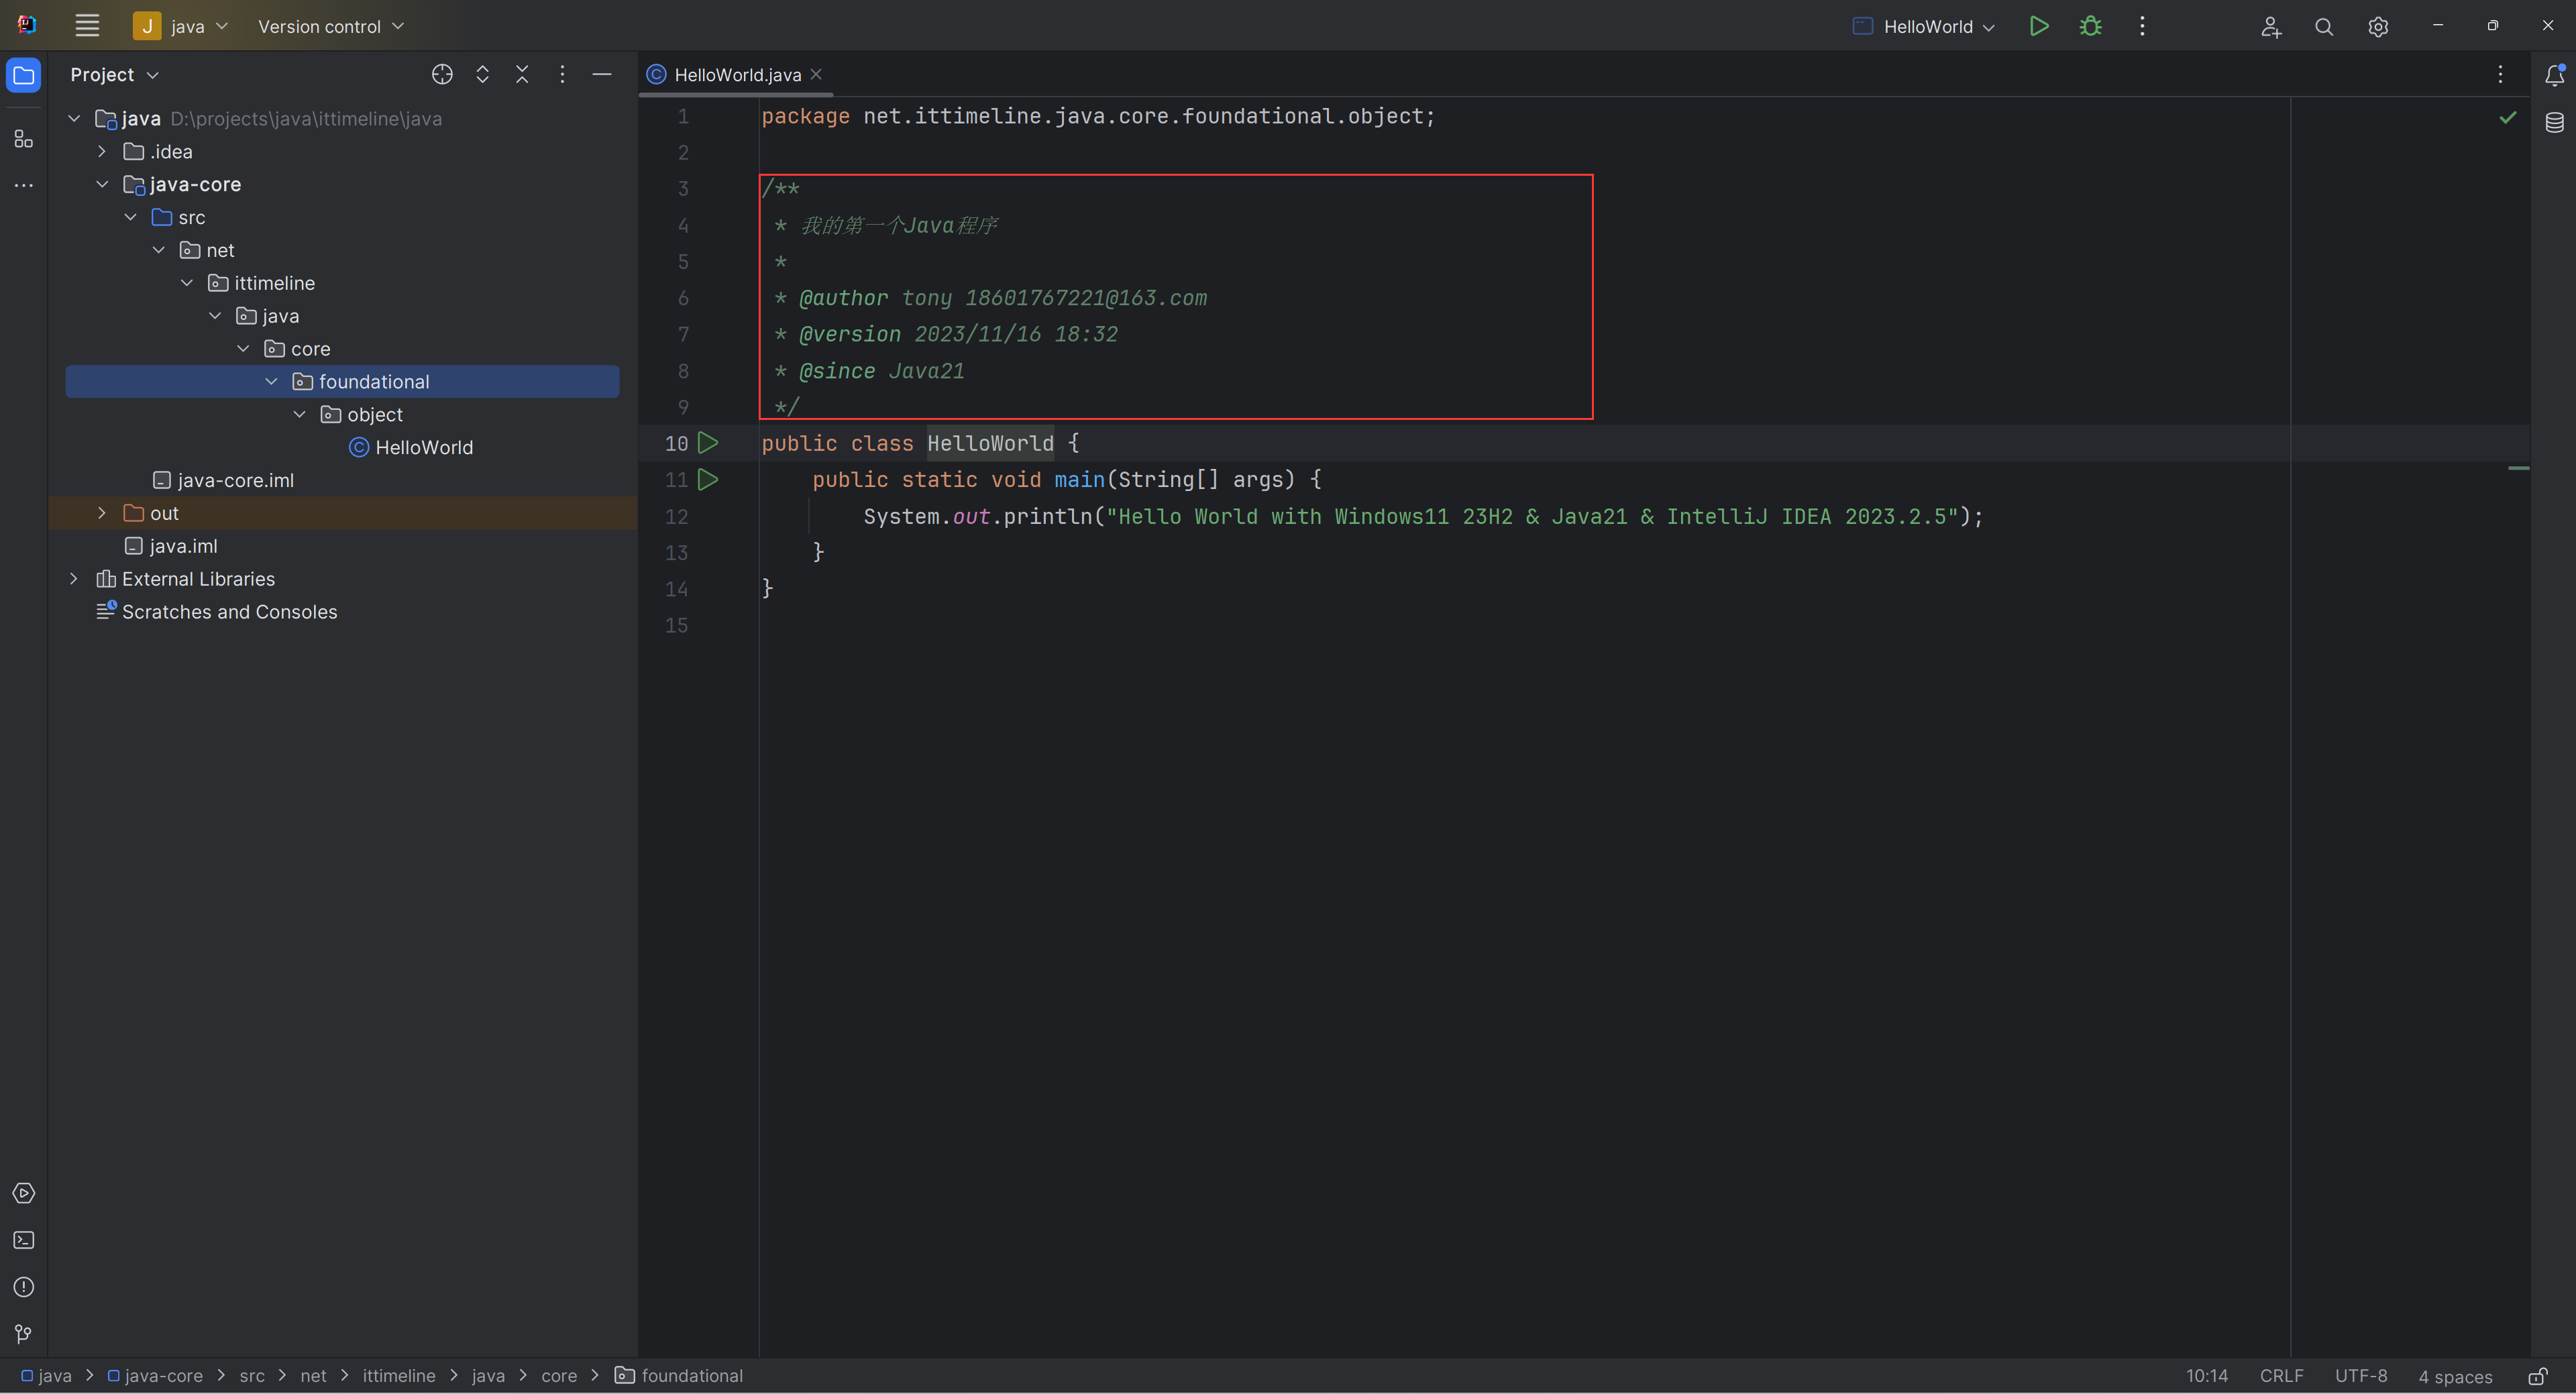Open Problems tool window

[x=24, y=1288]
